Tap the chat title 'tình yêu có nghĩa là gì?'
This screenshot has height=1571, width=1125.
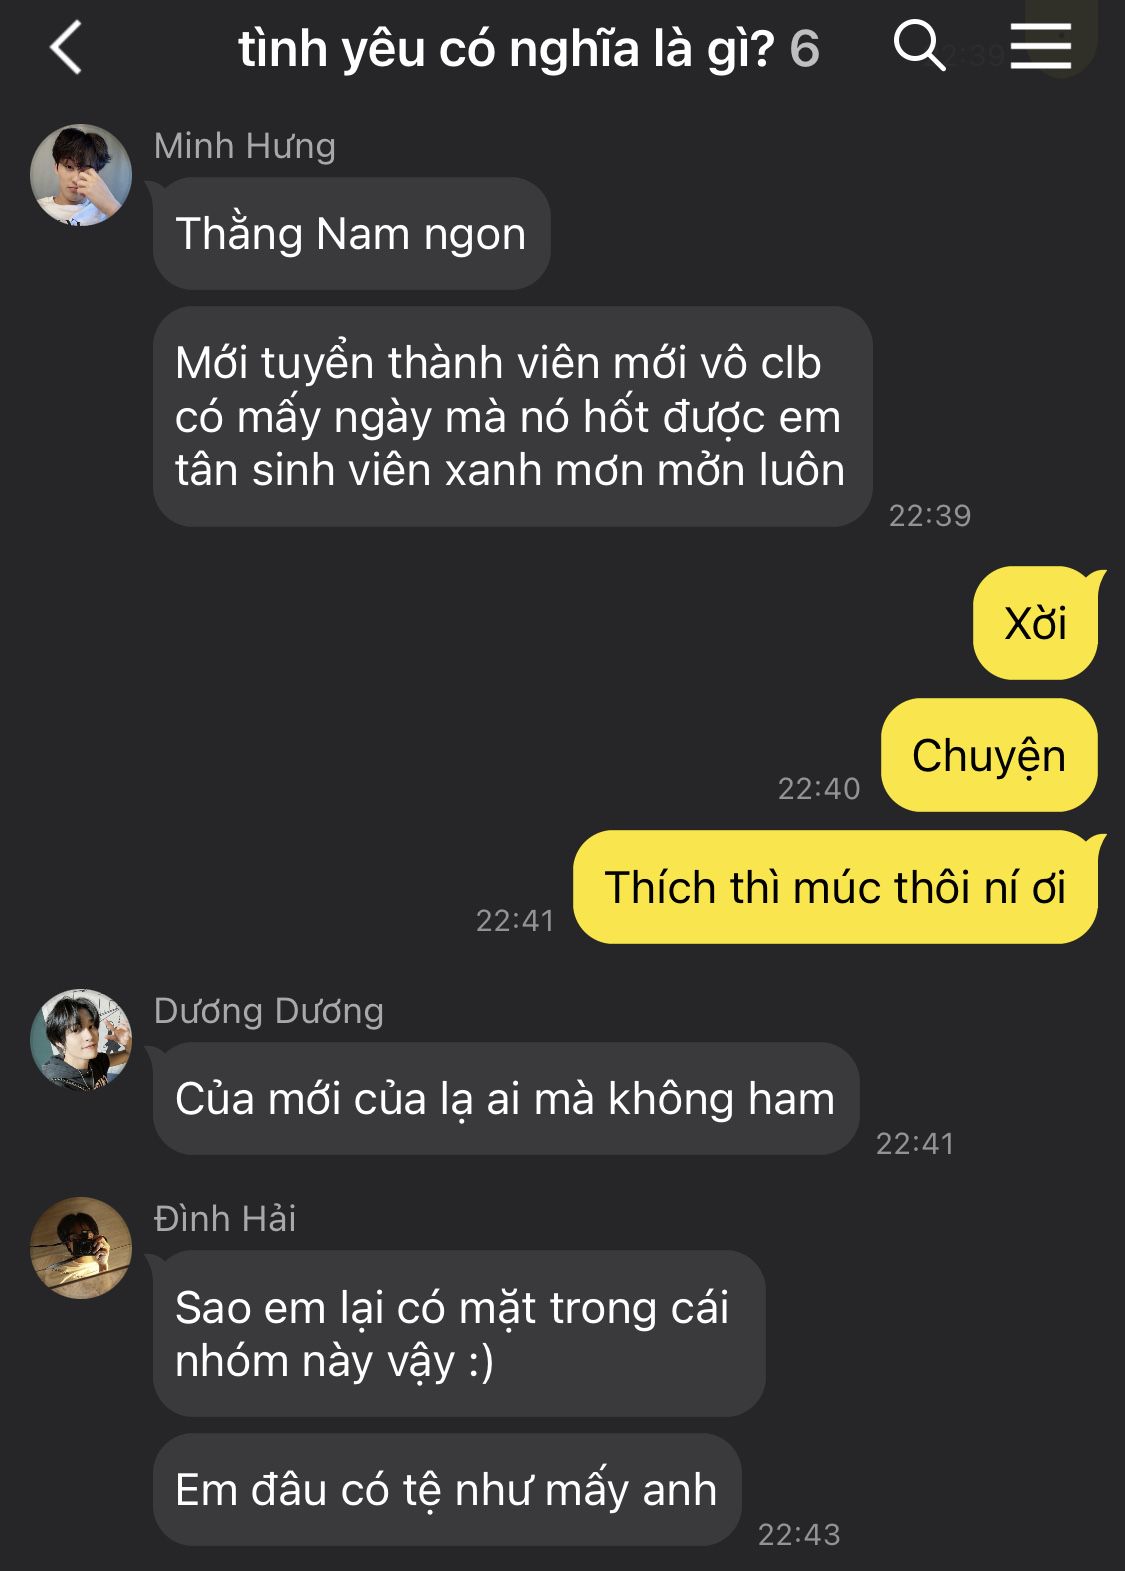506,49
